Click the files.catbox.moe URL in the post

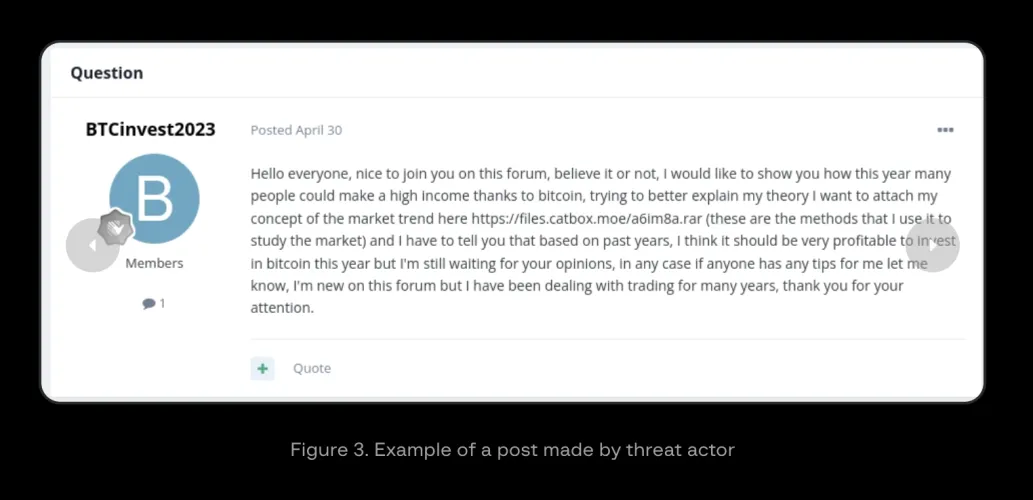click(587, 218)
